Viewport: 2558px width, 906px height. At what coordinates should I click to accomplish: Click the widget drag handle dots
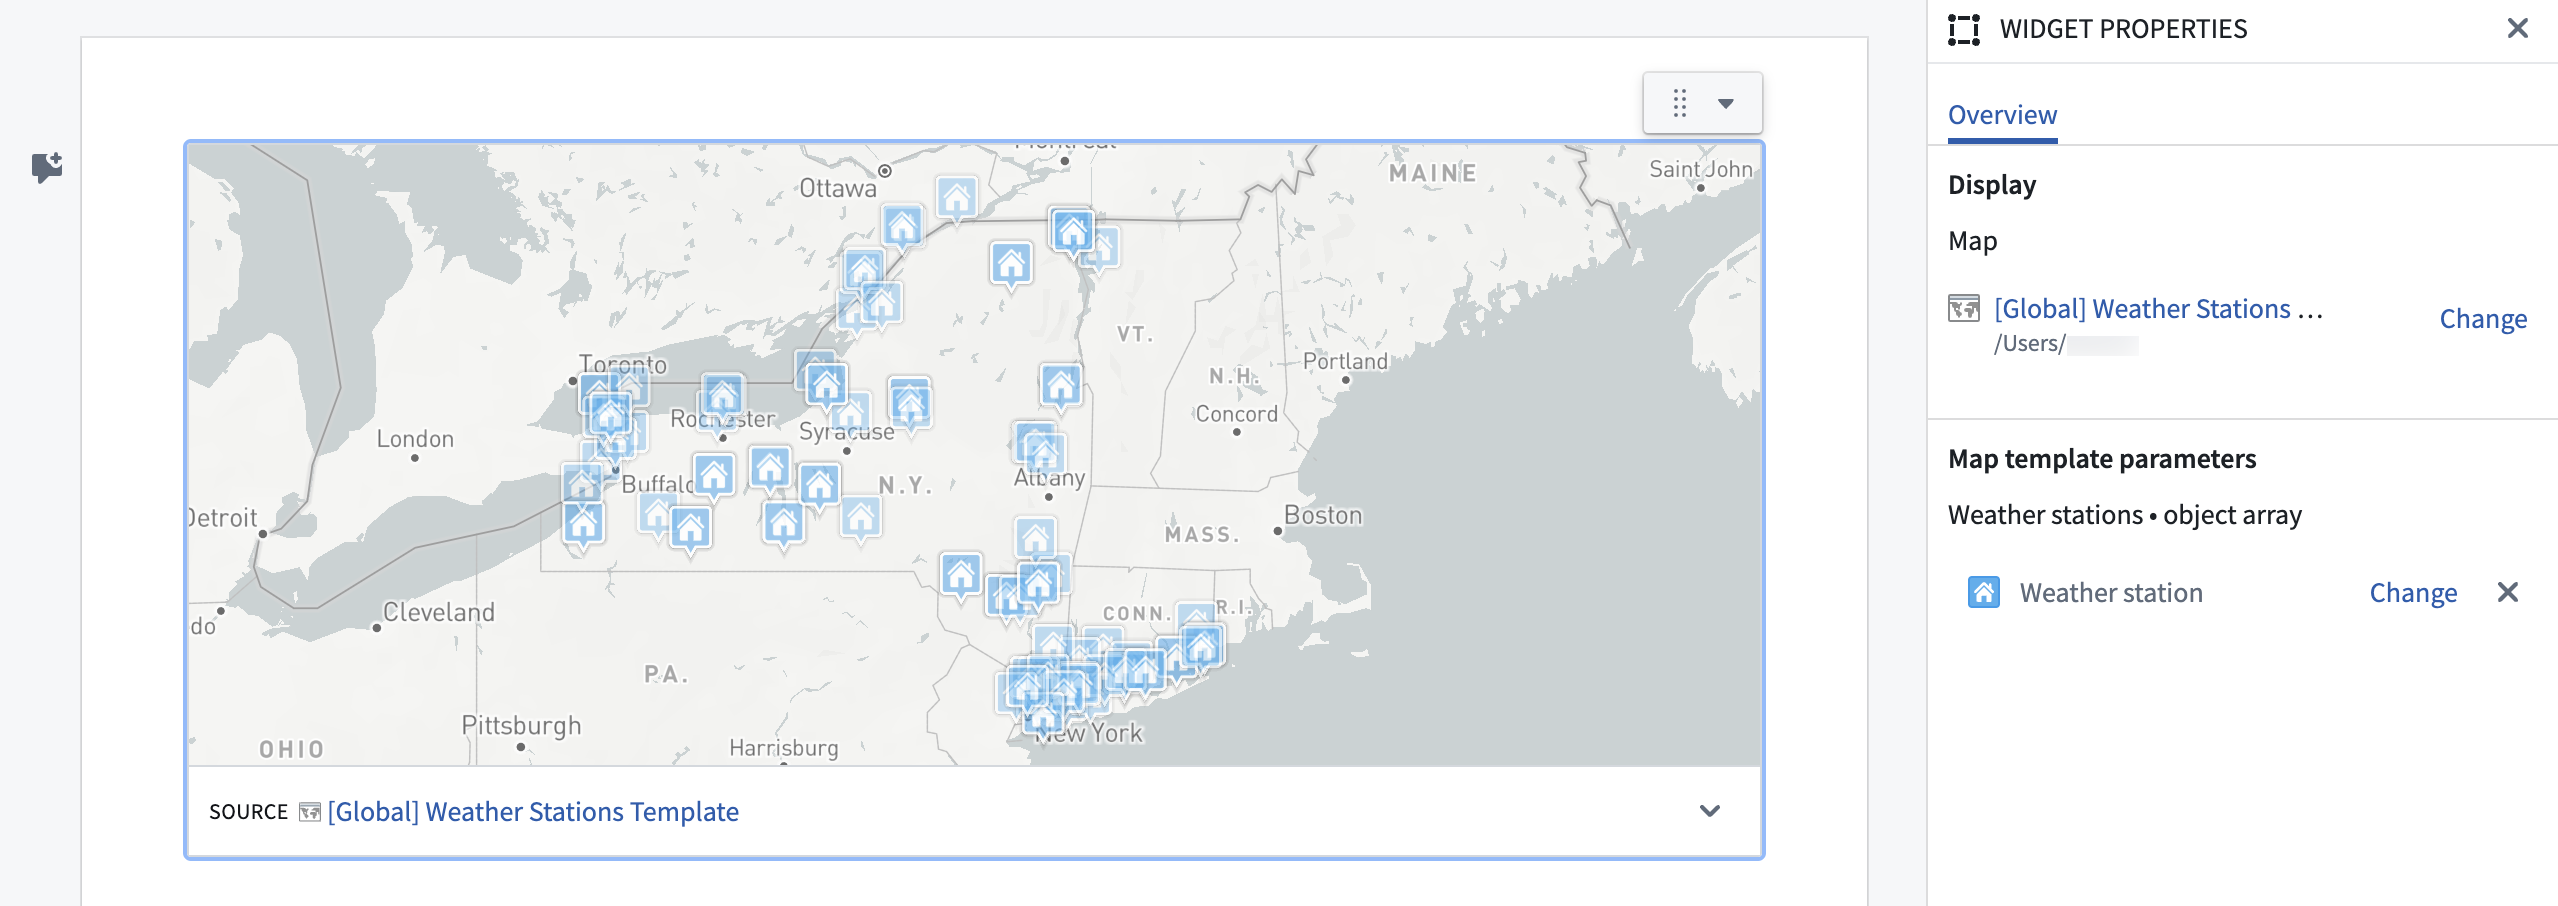pyautogui.click(x=1680, y=103)
